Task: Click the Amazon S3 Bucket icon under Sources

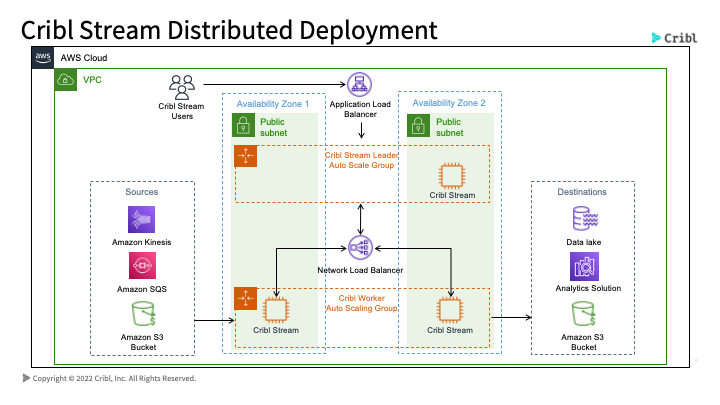Action: tap(141, 314)
